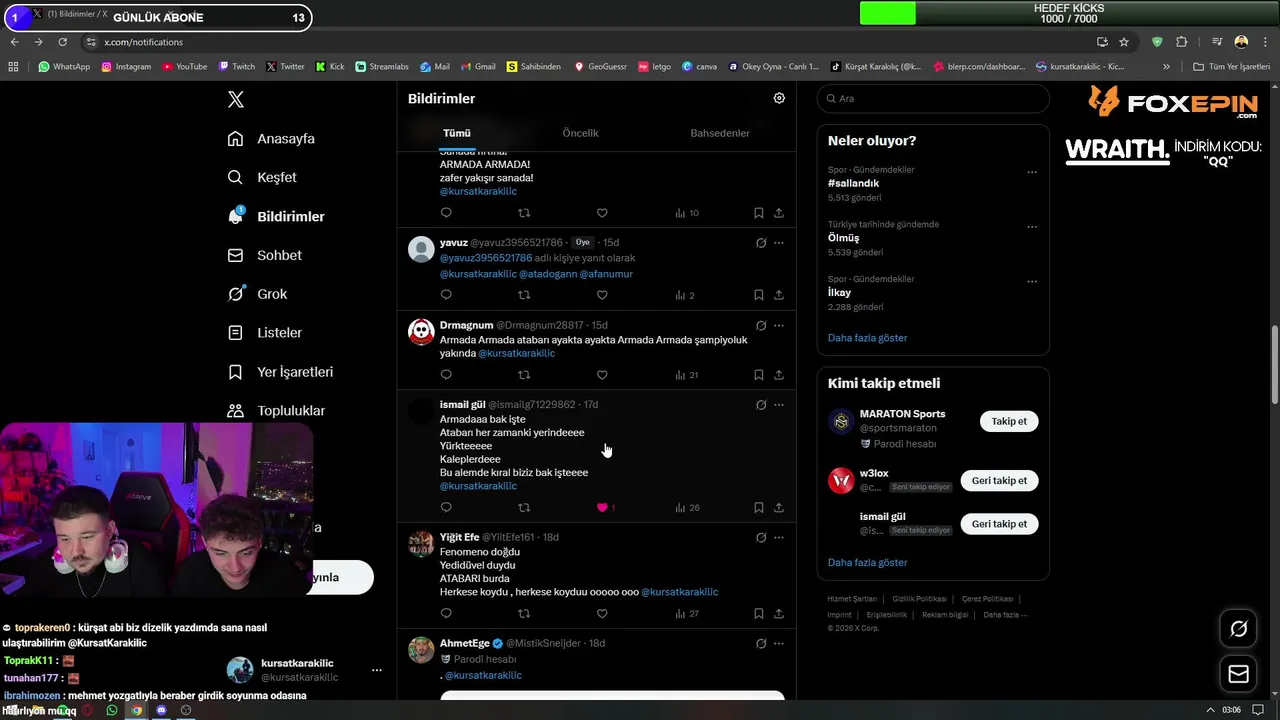Like ismail gül's tweet heart icon
Screen dimensions: 1280x720
tap(602, 507)
